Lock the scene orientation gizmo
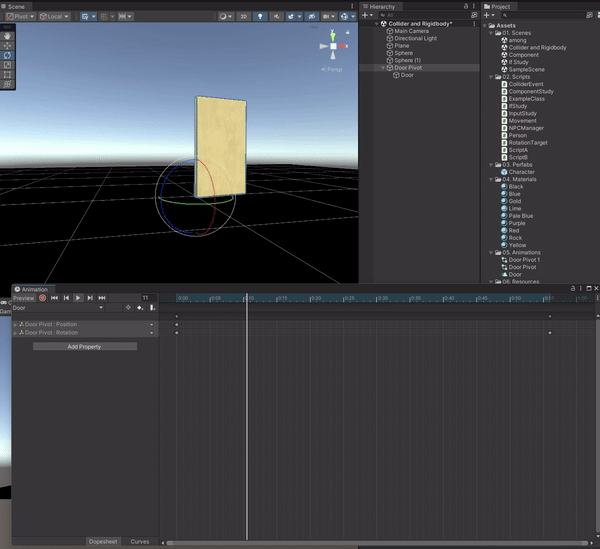Image resolution: width=600 pixels, height=549 pixels. (347, 33)
